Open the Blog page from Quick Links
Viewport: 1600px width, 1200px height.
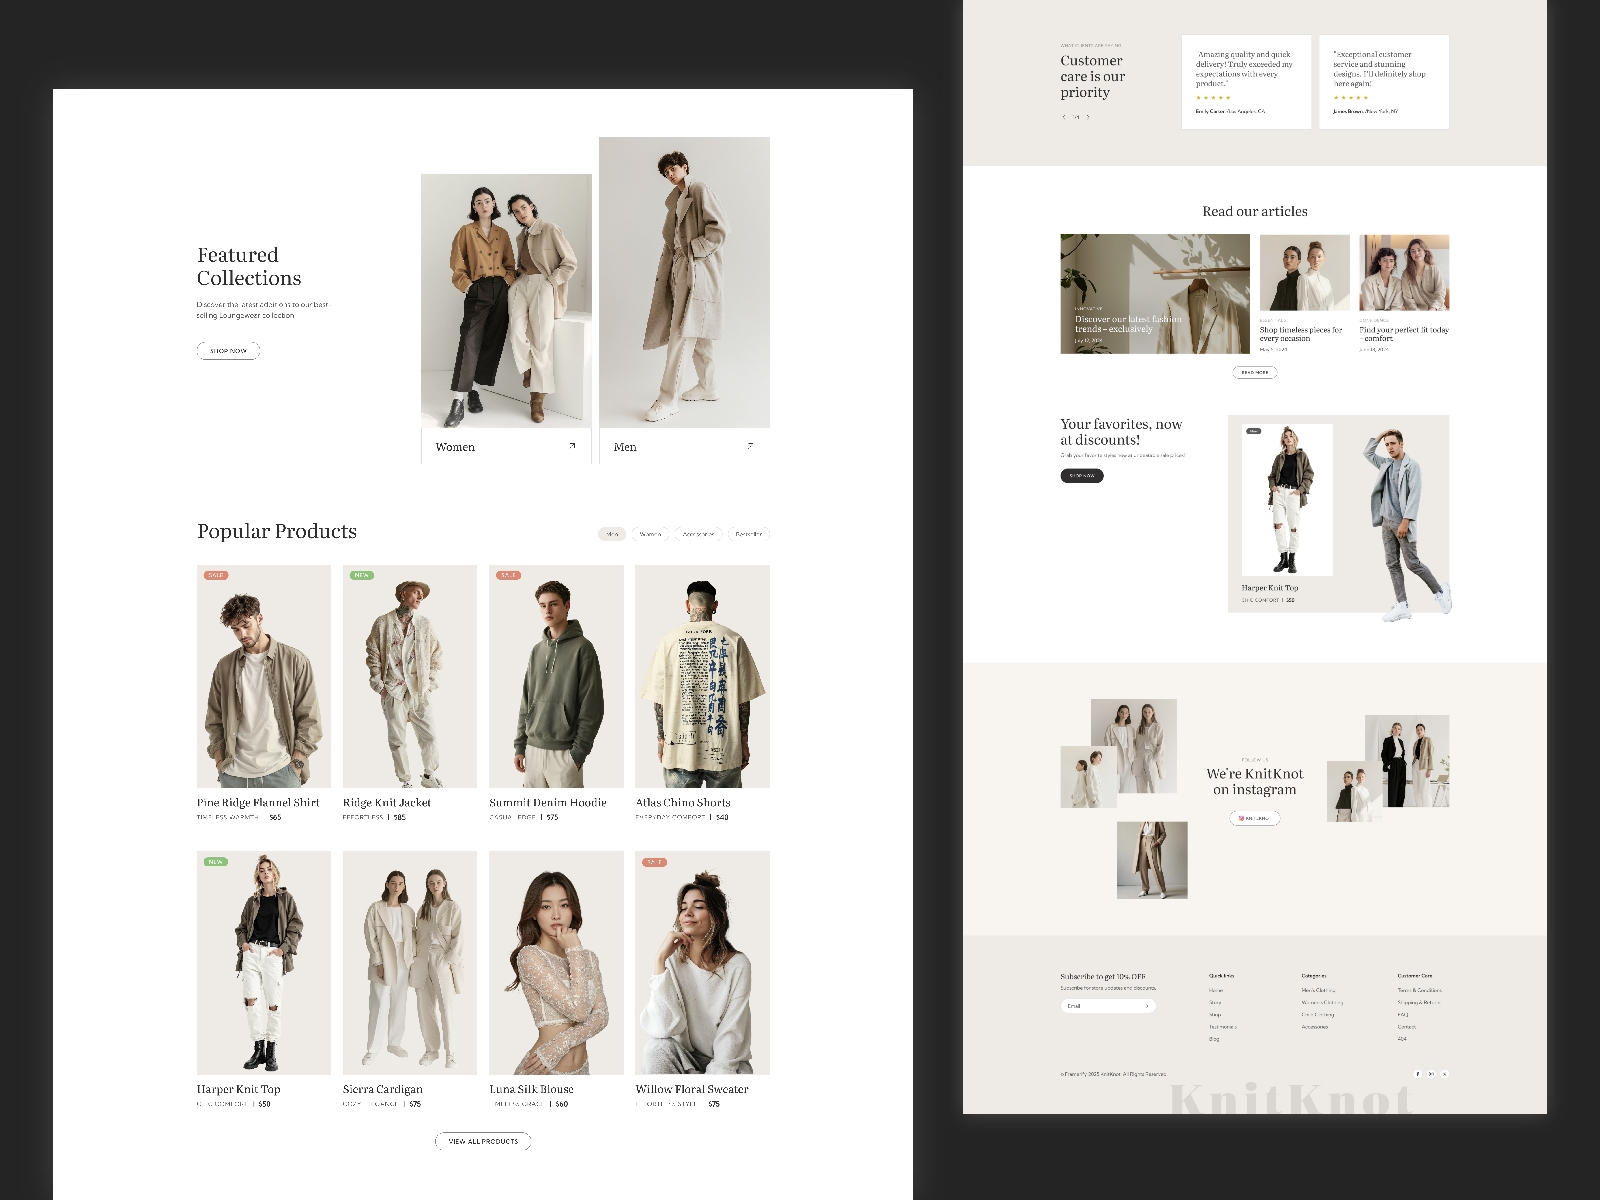click(x=1214, y=1037)
